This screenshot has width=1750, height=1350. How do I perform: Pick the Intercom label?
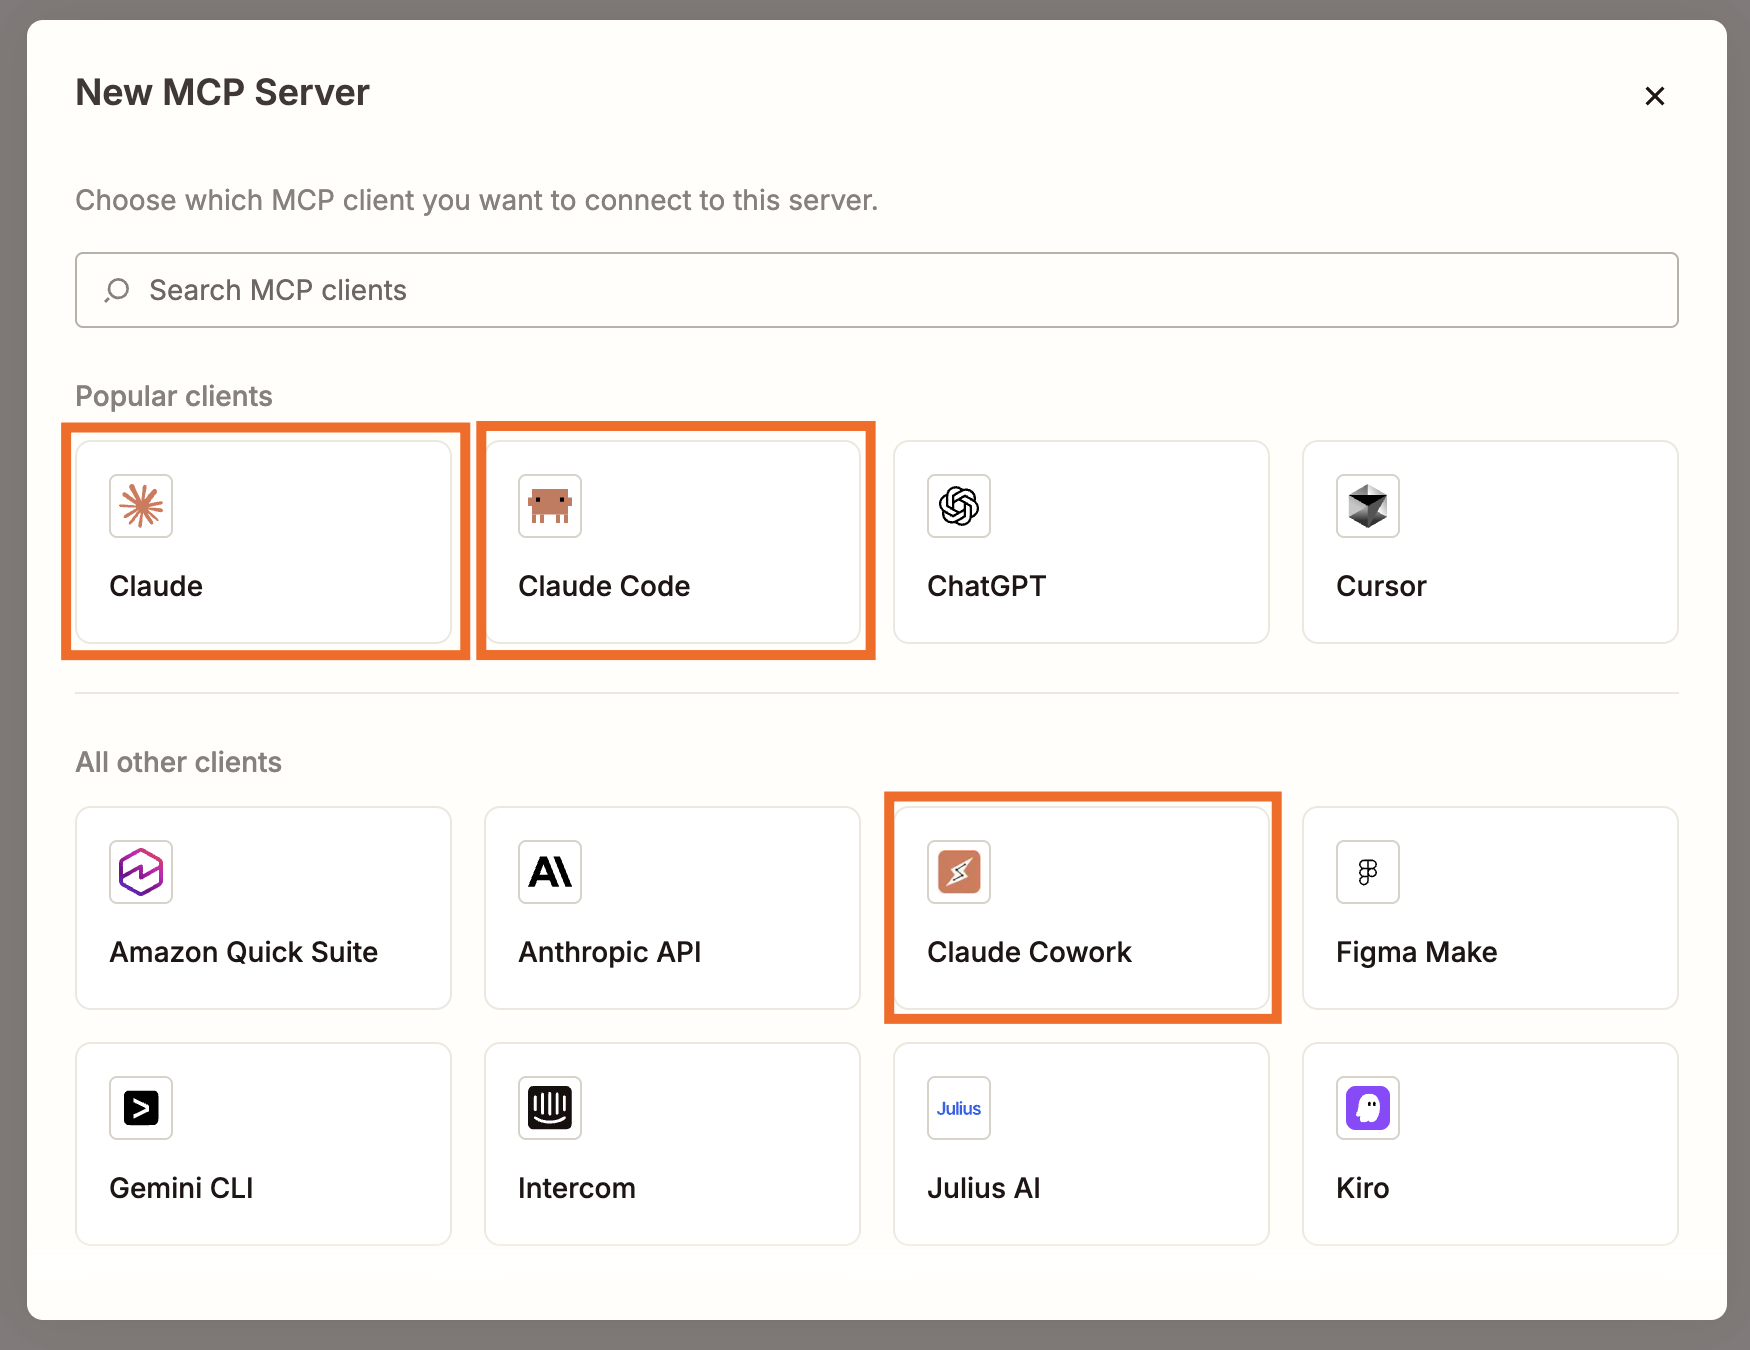coord(577,1188)
